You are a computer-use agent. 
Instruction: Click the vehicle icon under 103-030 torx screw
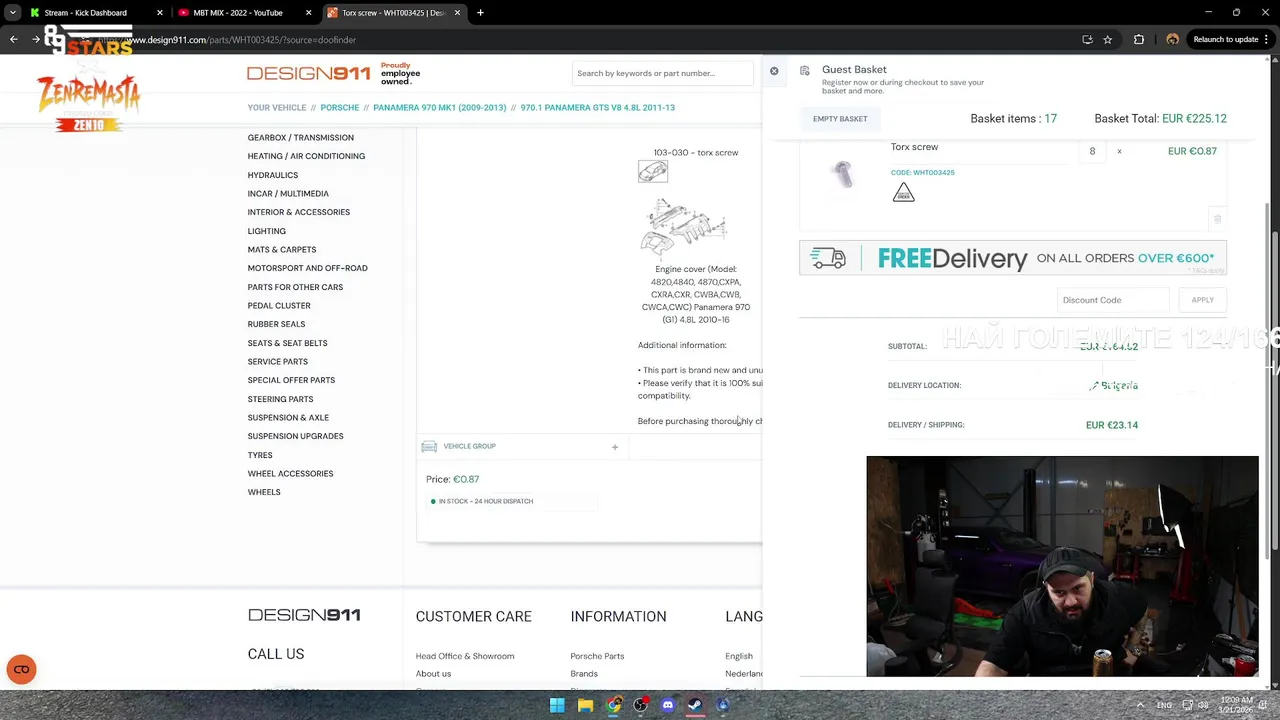click(x=652, y=172)
